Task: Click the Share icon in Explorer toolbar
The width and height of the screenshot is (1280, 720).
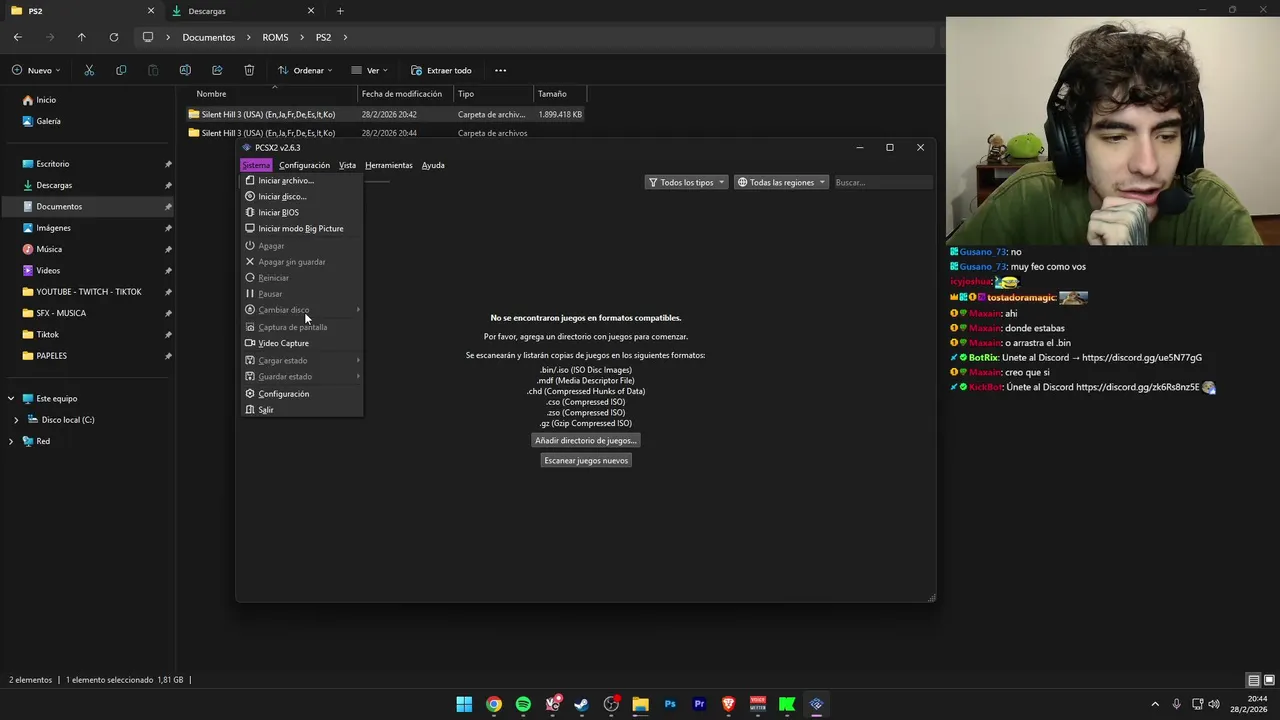Action: [x=217, y=70]
